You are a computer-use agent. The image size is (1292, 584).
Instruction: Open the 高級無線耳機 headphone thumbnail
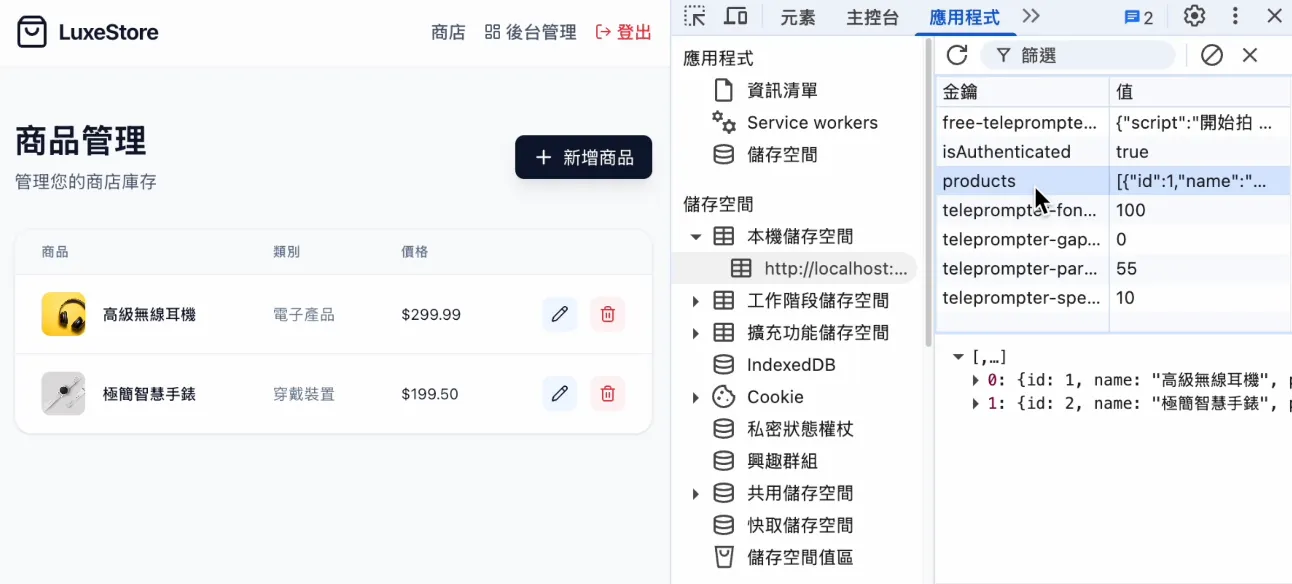(x=63, y=314)
